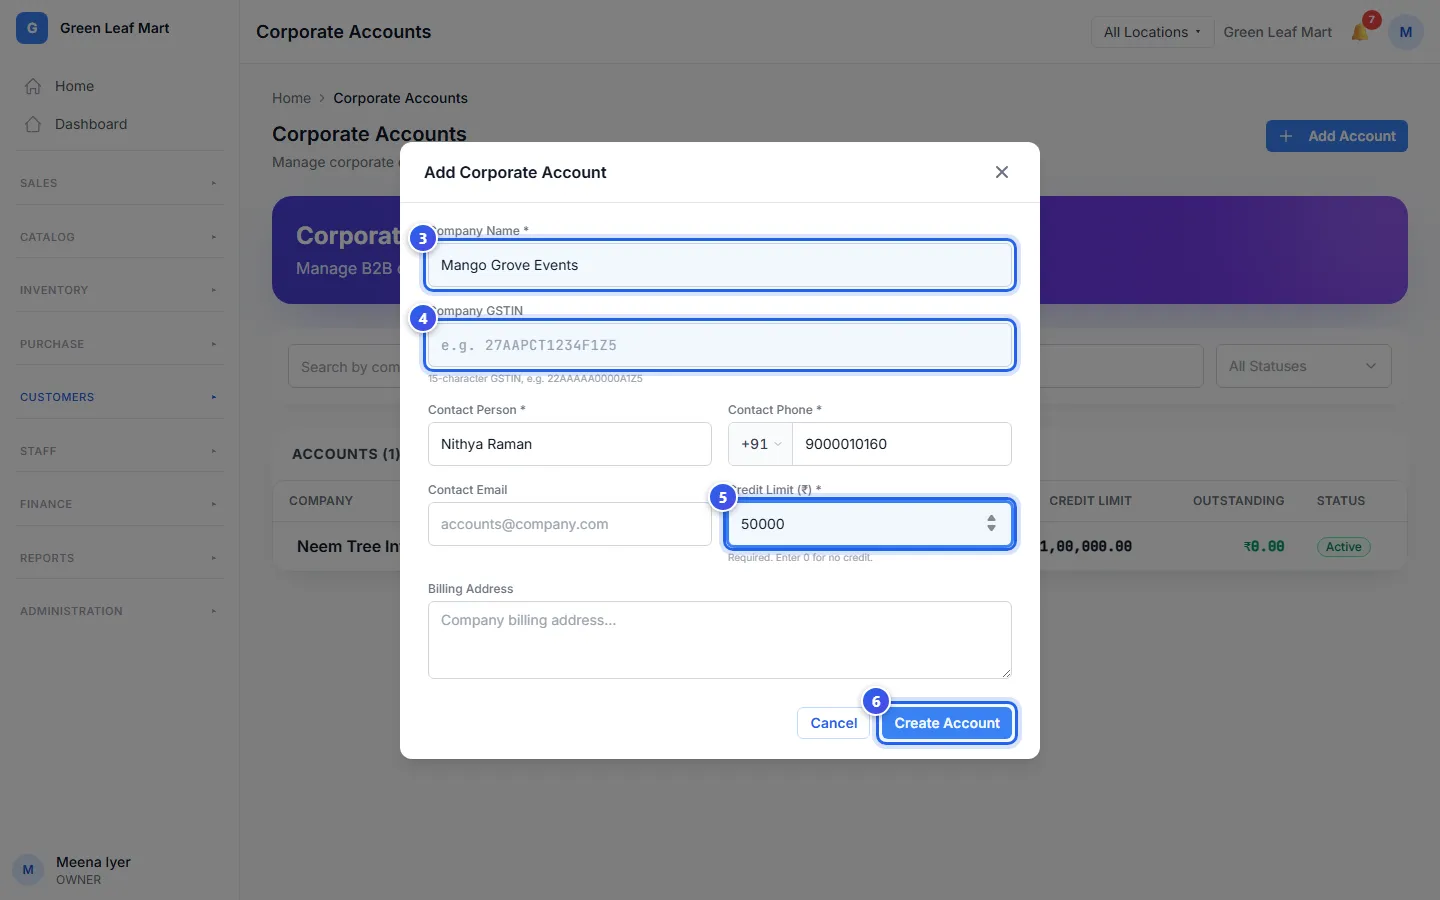Open the user avatar M in header
The height and width of the screenshot is (900, 1440).
click(1405, 32)
